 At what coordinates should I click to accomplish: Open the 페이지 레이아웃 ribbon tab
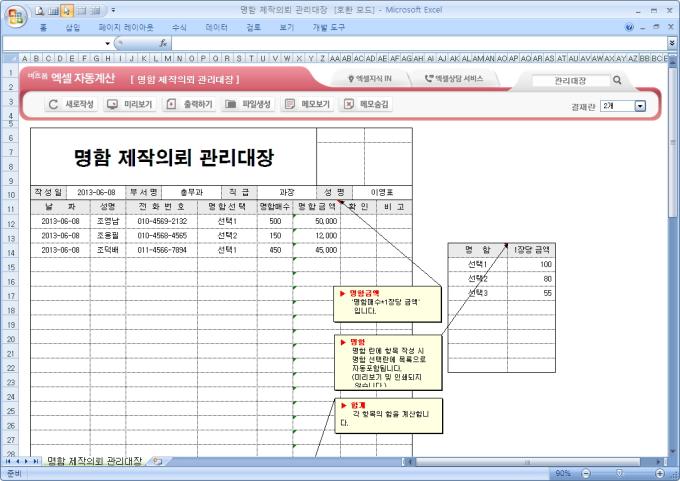pos(126,28)
